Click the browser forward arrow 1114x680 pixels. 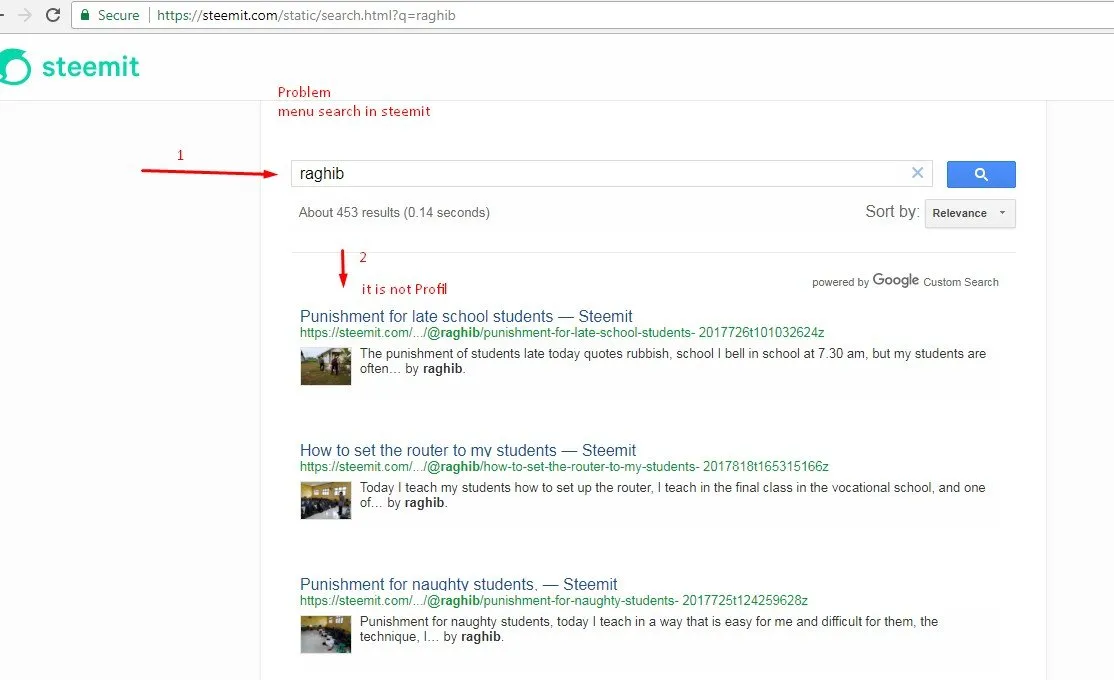25,15
